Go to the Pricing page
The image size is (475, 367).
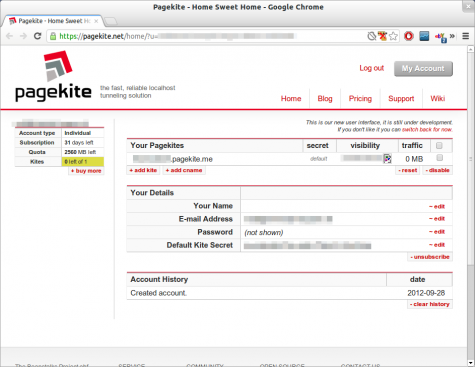coord(360,99)
